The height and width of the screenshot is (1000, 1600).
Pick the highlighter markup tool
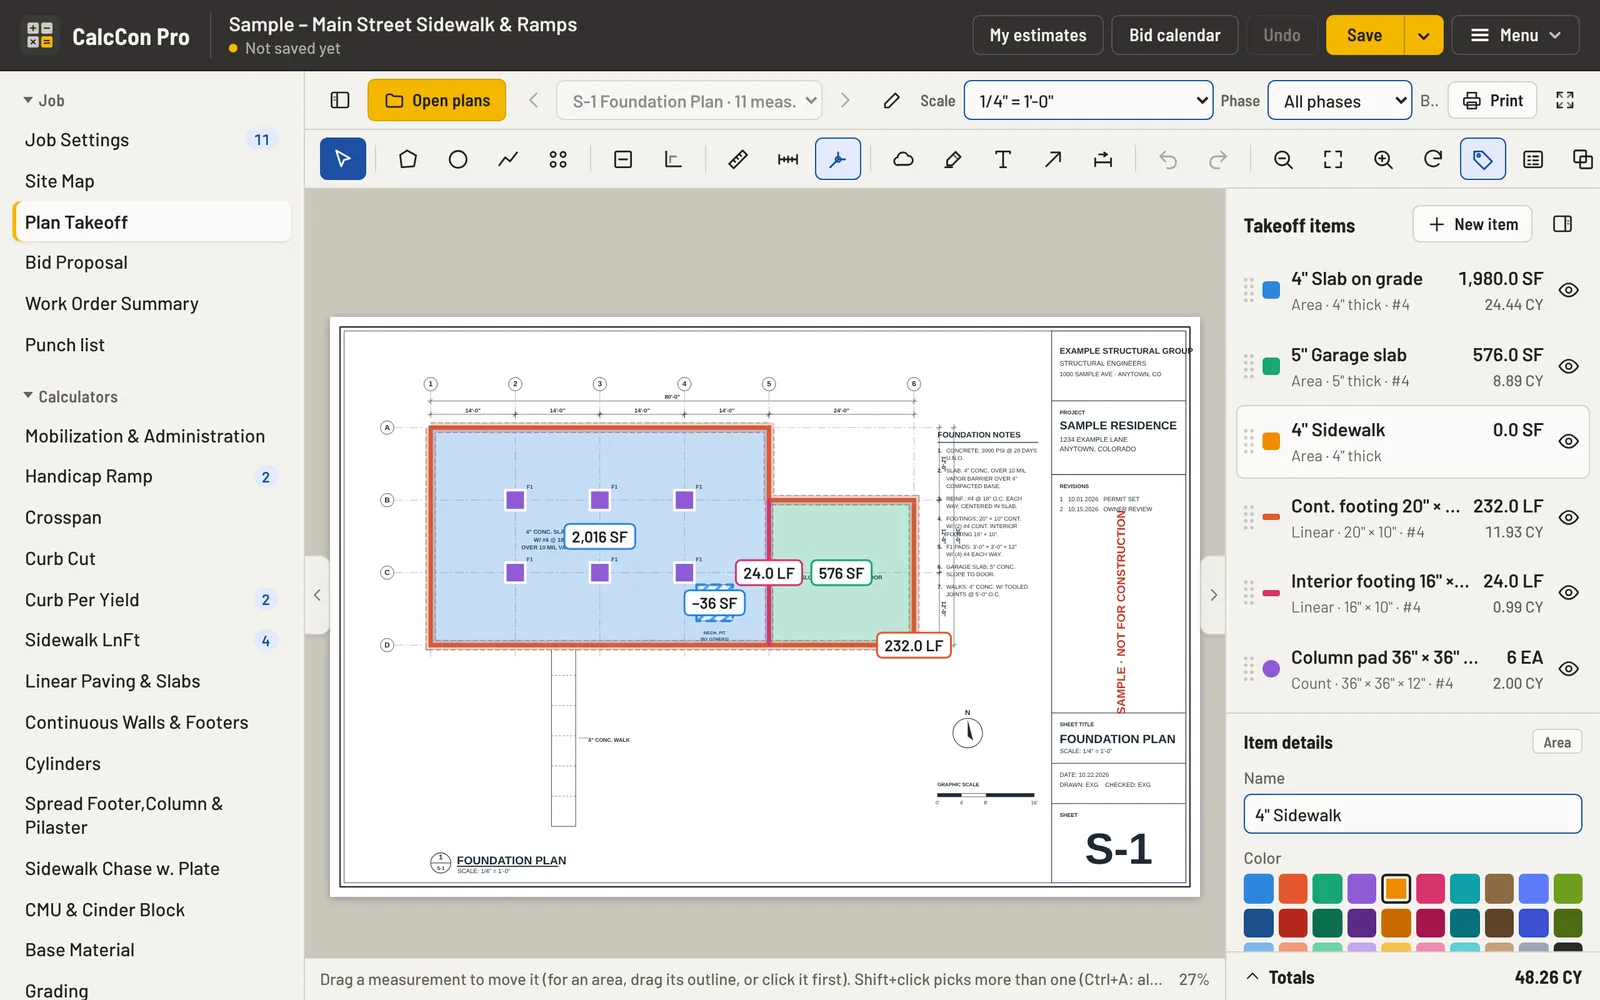click(x=953, y=159)
